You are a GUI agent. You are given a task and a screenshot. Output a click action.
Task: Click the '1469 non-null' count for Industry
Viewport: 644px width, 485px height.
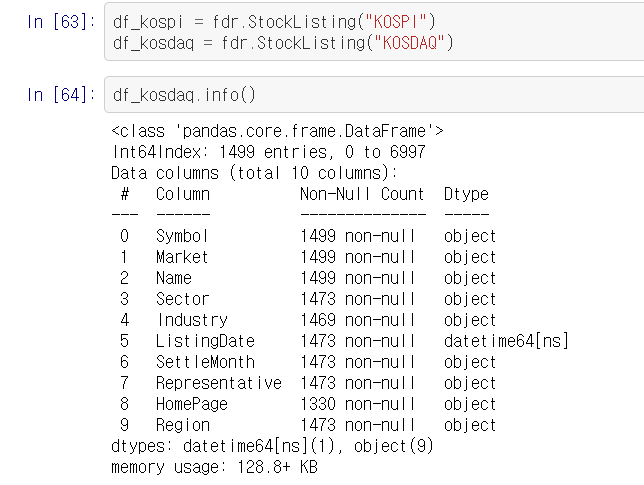[x=357, y=320]
